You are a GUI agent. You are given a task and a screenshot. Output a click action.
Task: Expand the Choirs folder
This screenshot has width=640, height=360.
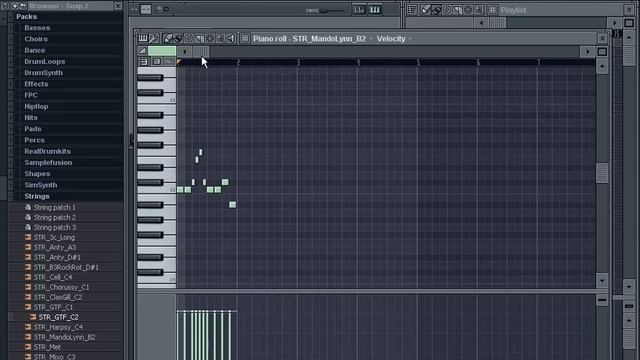pos(36,39)
